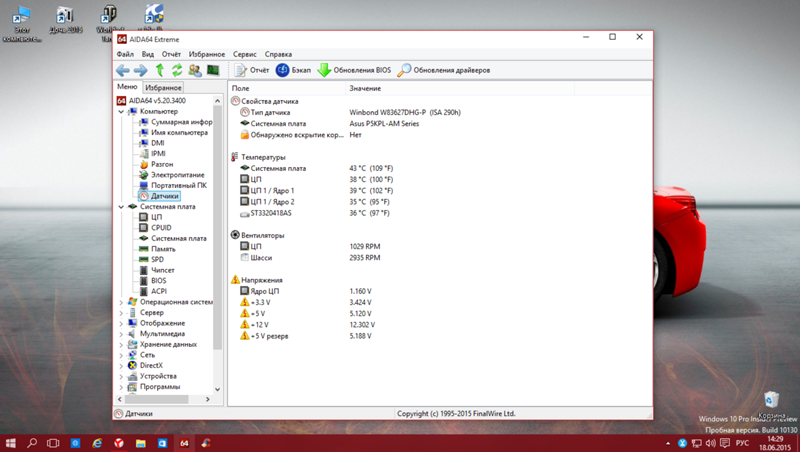The width and height of the screenshot is (800, 452).
Task: Collapse the Системная плата tree node
Action: click(121, 207)
